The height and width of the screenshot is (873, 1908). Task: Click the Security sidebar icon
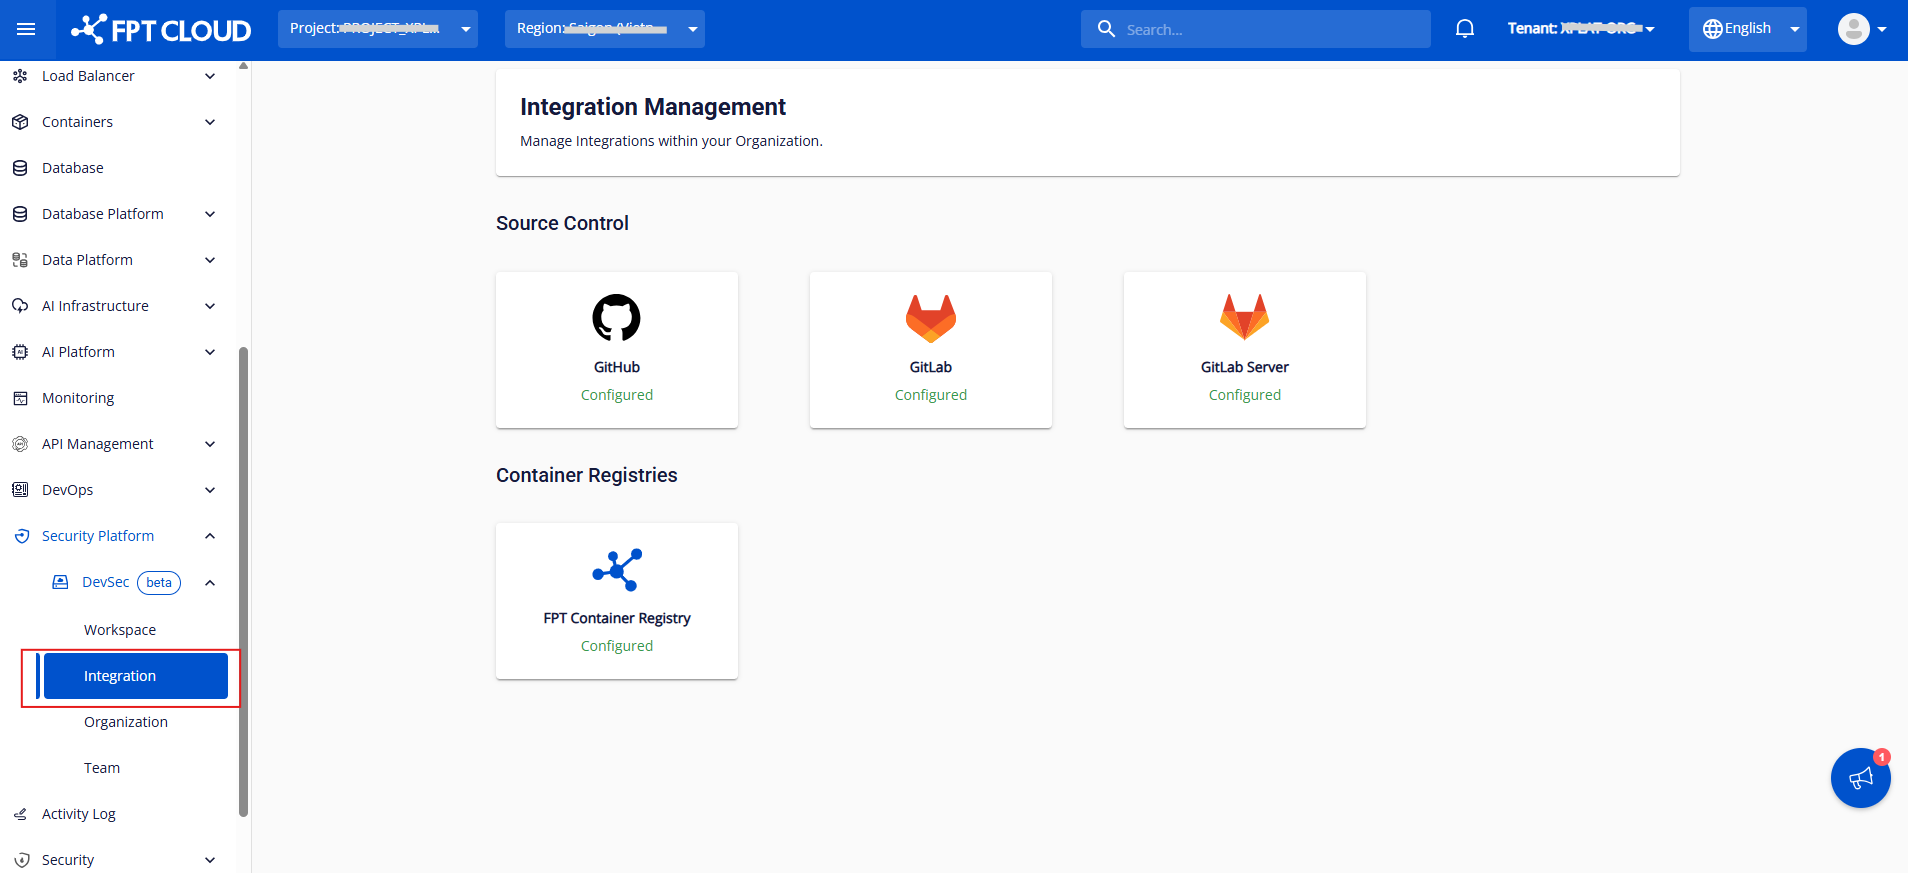(22, 860)
